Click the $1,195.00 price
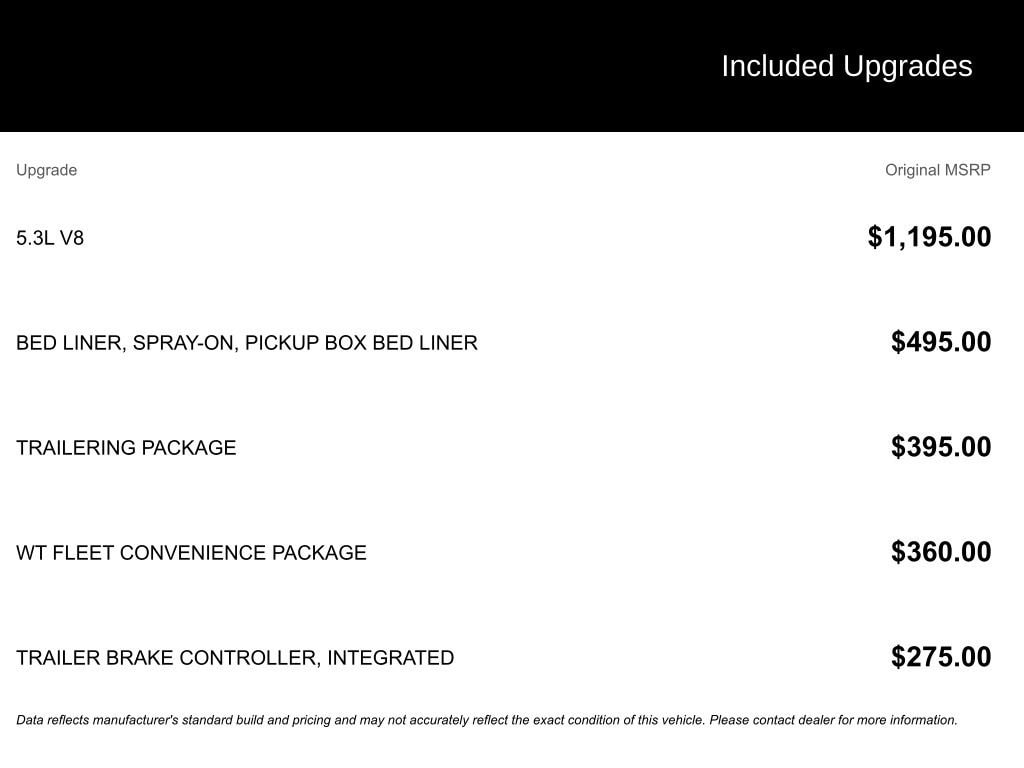The width and height of the screenshot is (1024, 768). (929, 237)
